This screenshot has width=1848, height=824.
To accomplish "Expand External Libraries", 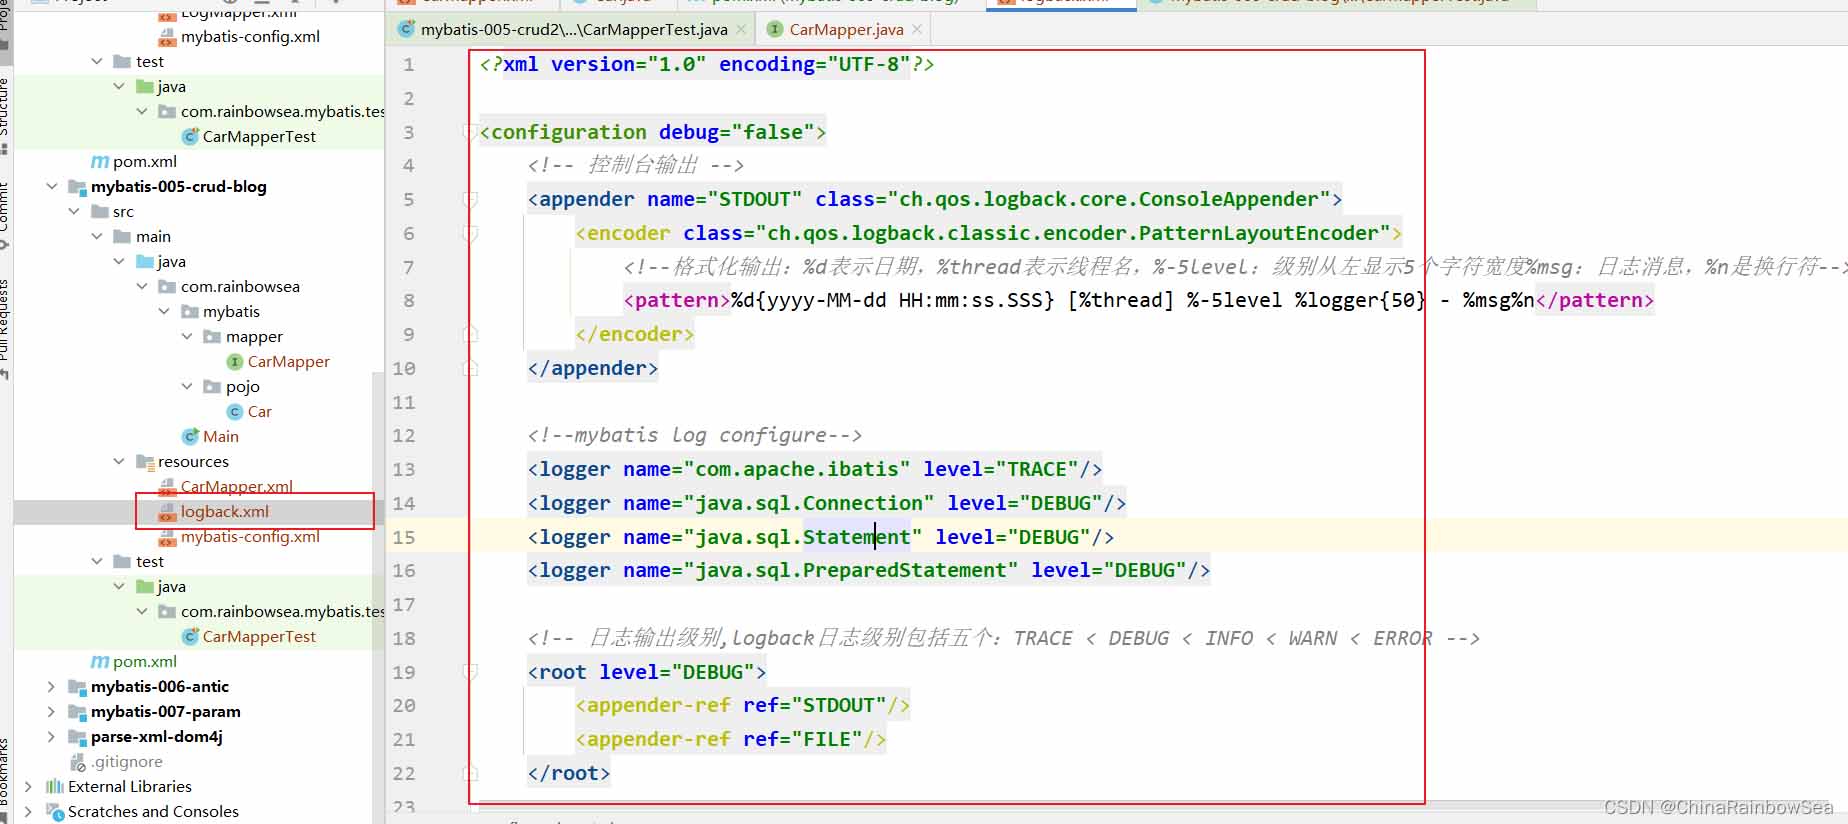I will point(29,787).
